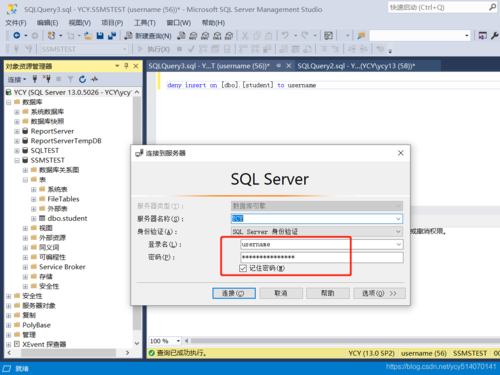Expand the 系统数据库 folder
Image resolution: width=500 pixels, height=375 pixels.
click(17, 112)
